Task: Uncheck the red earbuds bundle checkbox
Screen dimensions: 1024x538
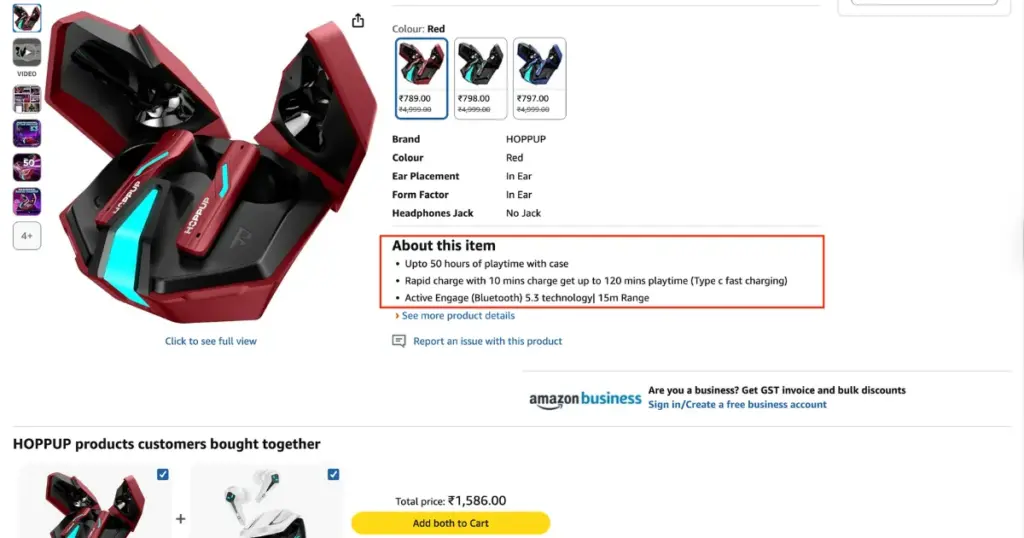Action: 163,474
